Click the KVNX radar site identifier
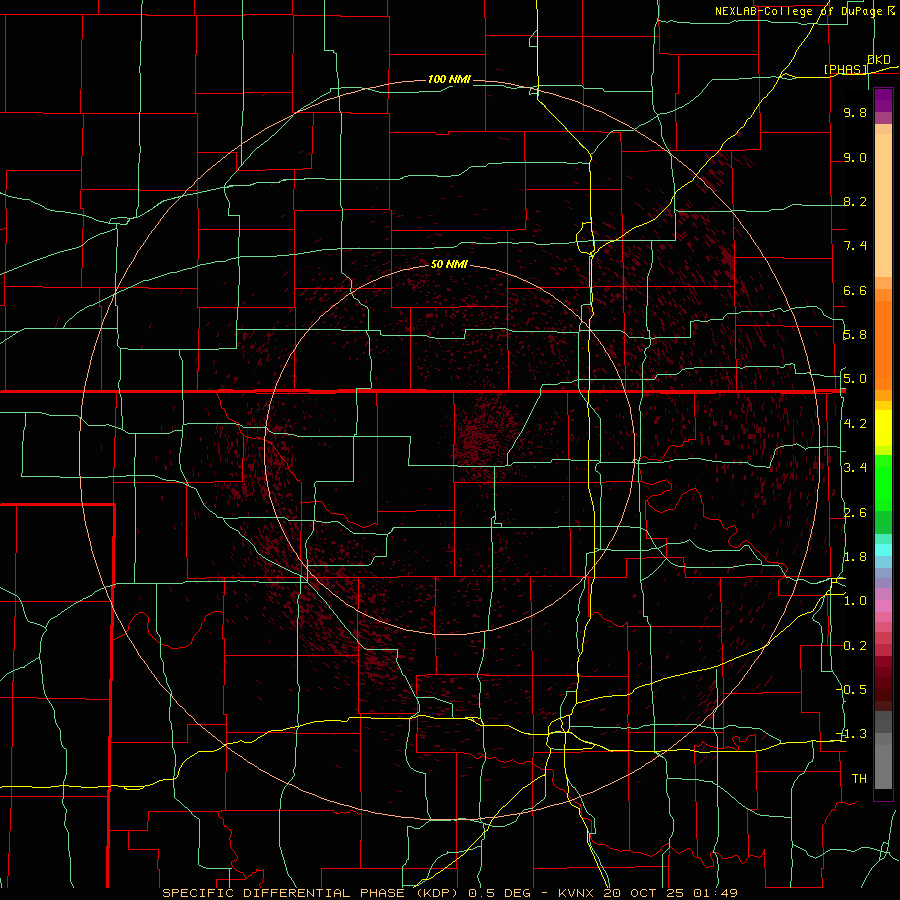 [577, 893]
